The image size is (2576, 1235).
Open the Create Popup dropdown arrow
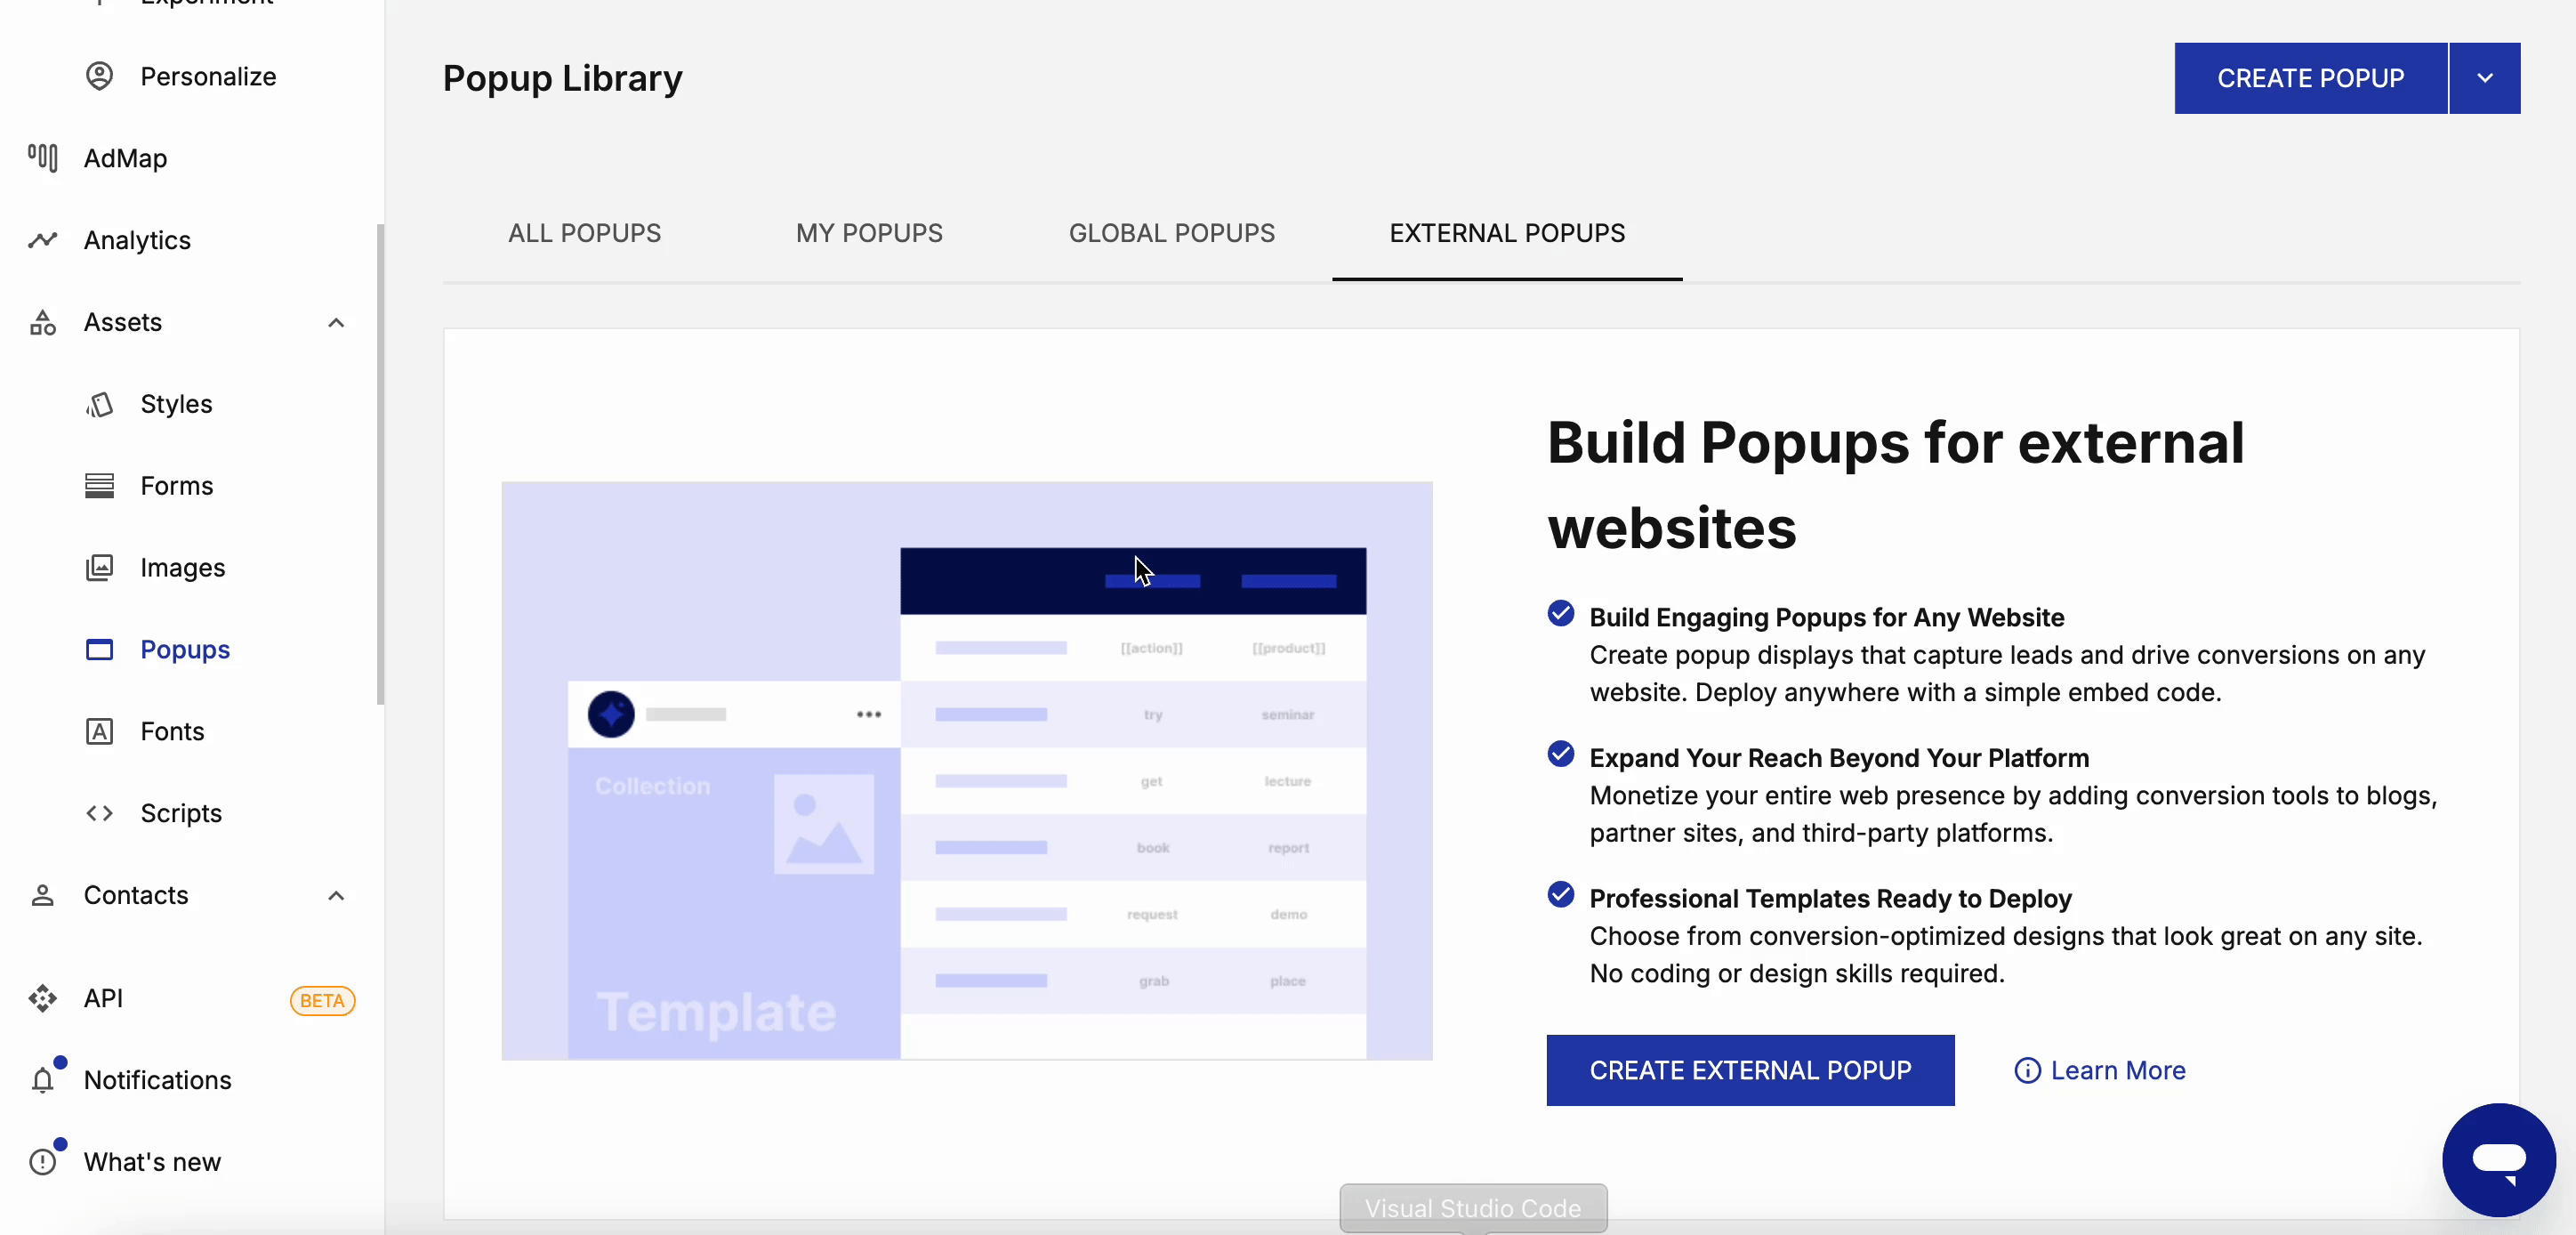2484,77
